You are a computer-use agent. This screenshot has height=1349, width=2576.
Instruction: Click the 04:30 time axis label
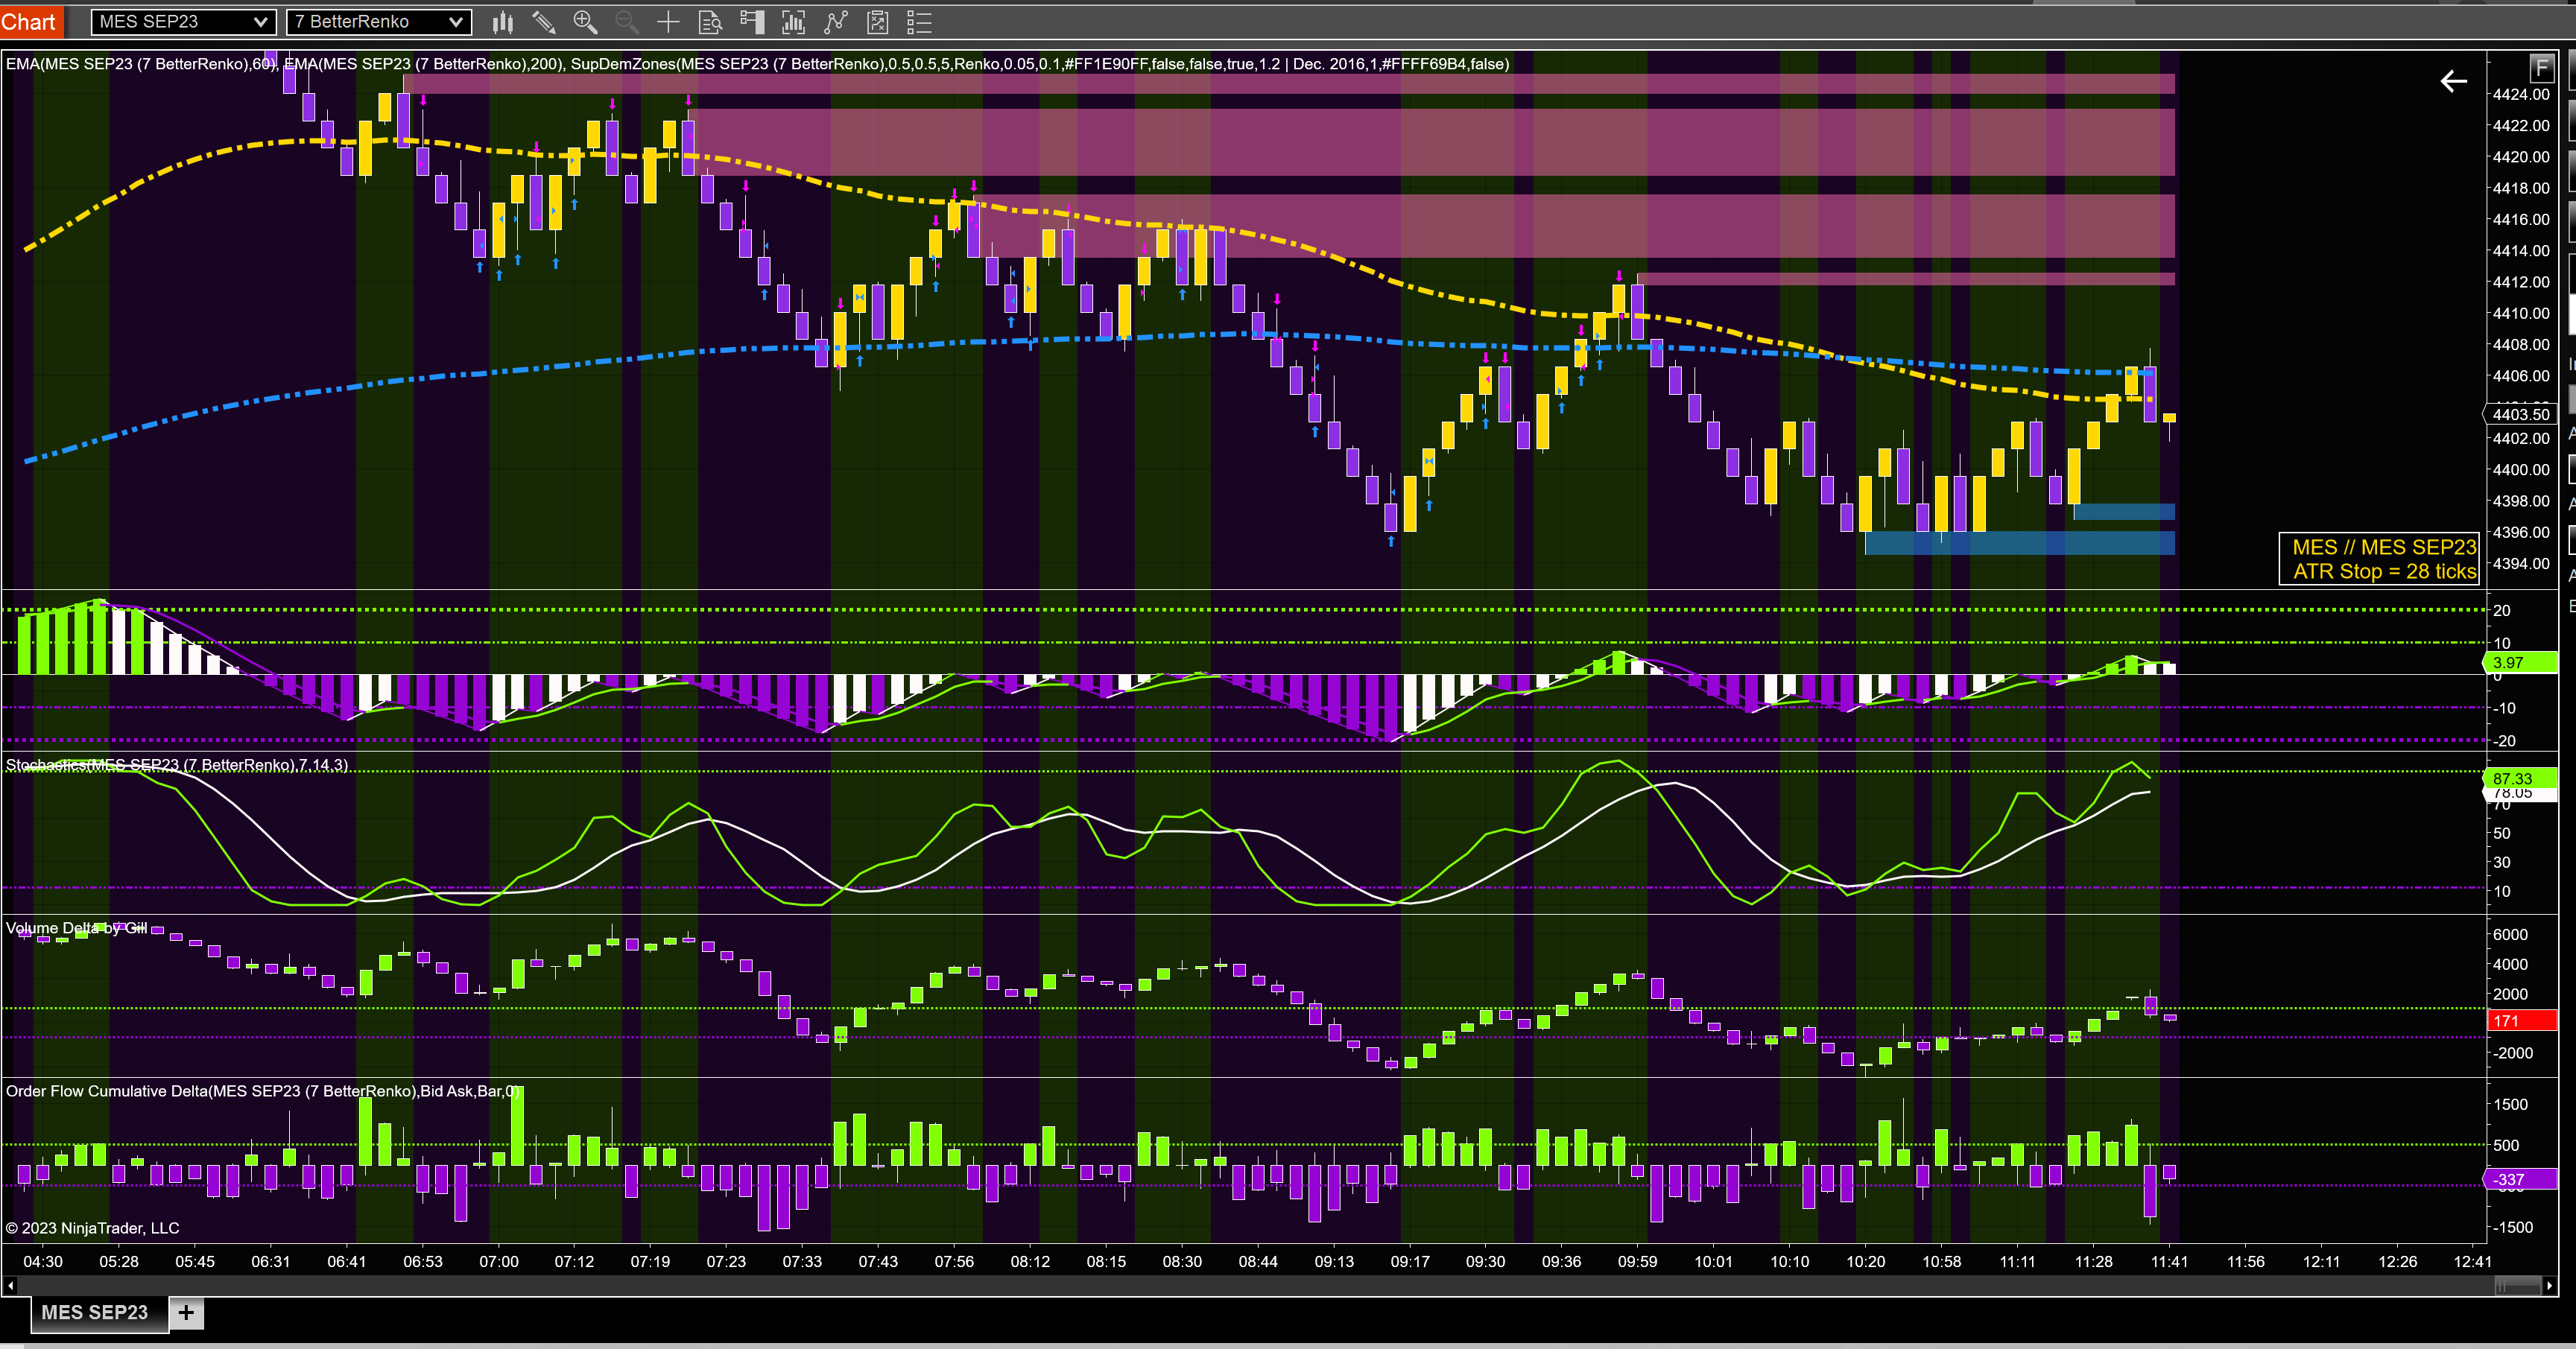click(43, 1261)
